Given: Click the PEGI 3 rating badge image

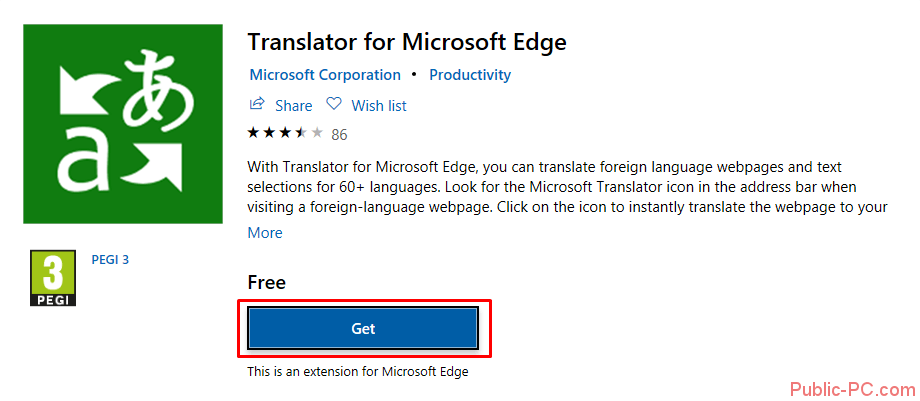Looking at the screenshot, I should [x=54, y=279].
